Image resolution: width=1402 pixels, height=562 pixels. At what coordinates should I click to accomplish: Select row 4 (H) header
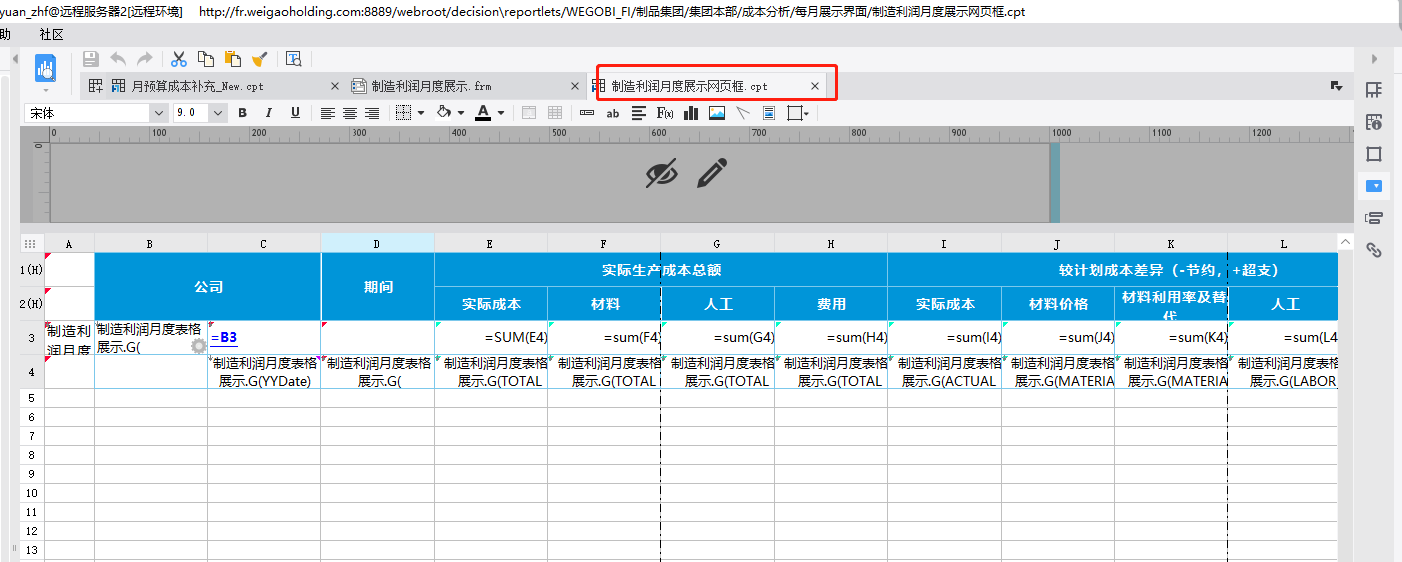coord(32,371)
